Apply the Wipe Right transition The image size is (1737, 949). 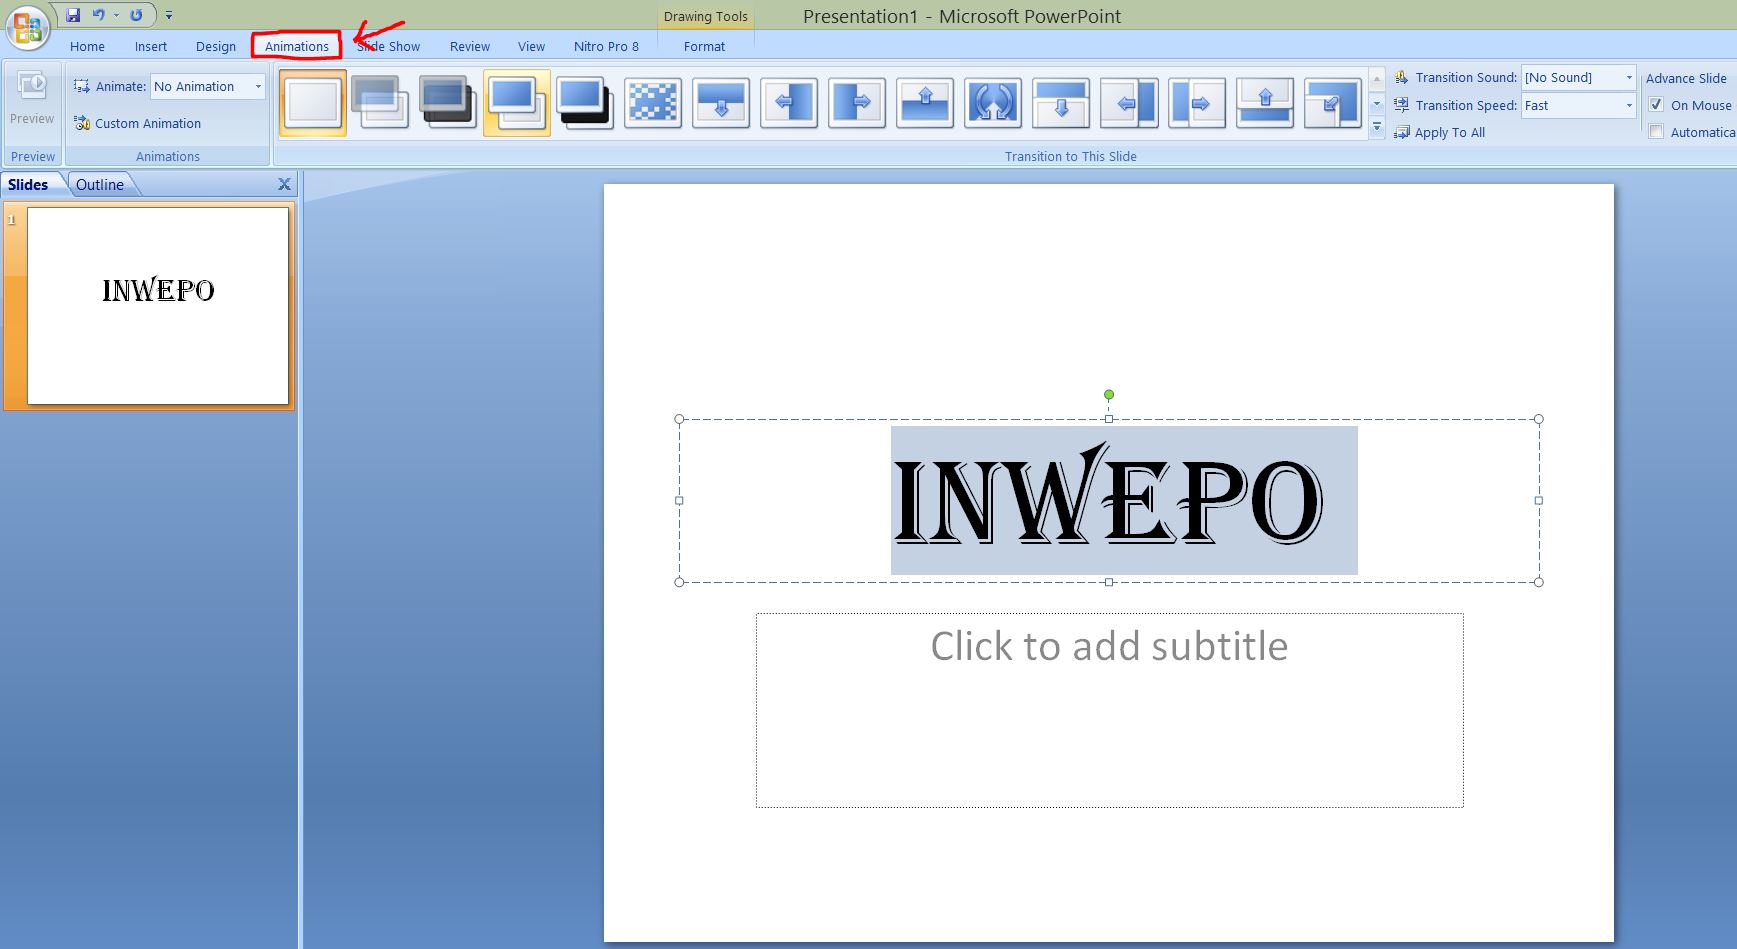pos(857,102)
